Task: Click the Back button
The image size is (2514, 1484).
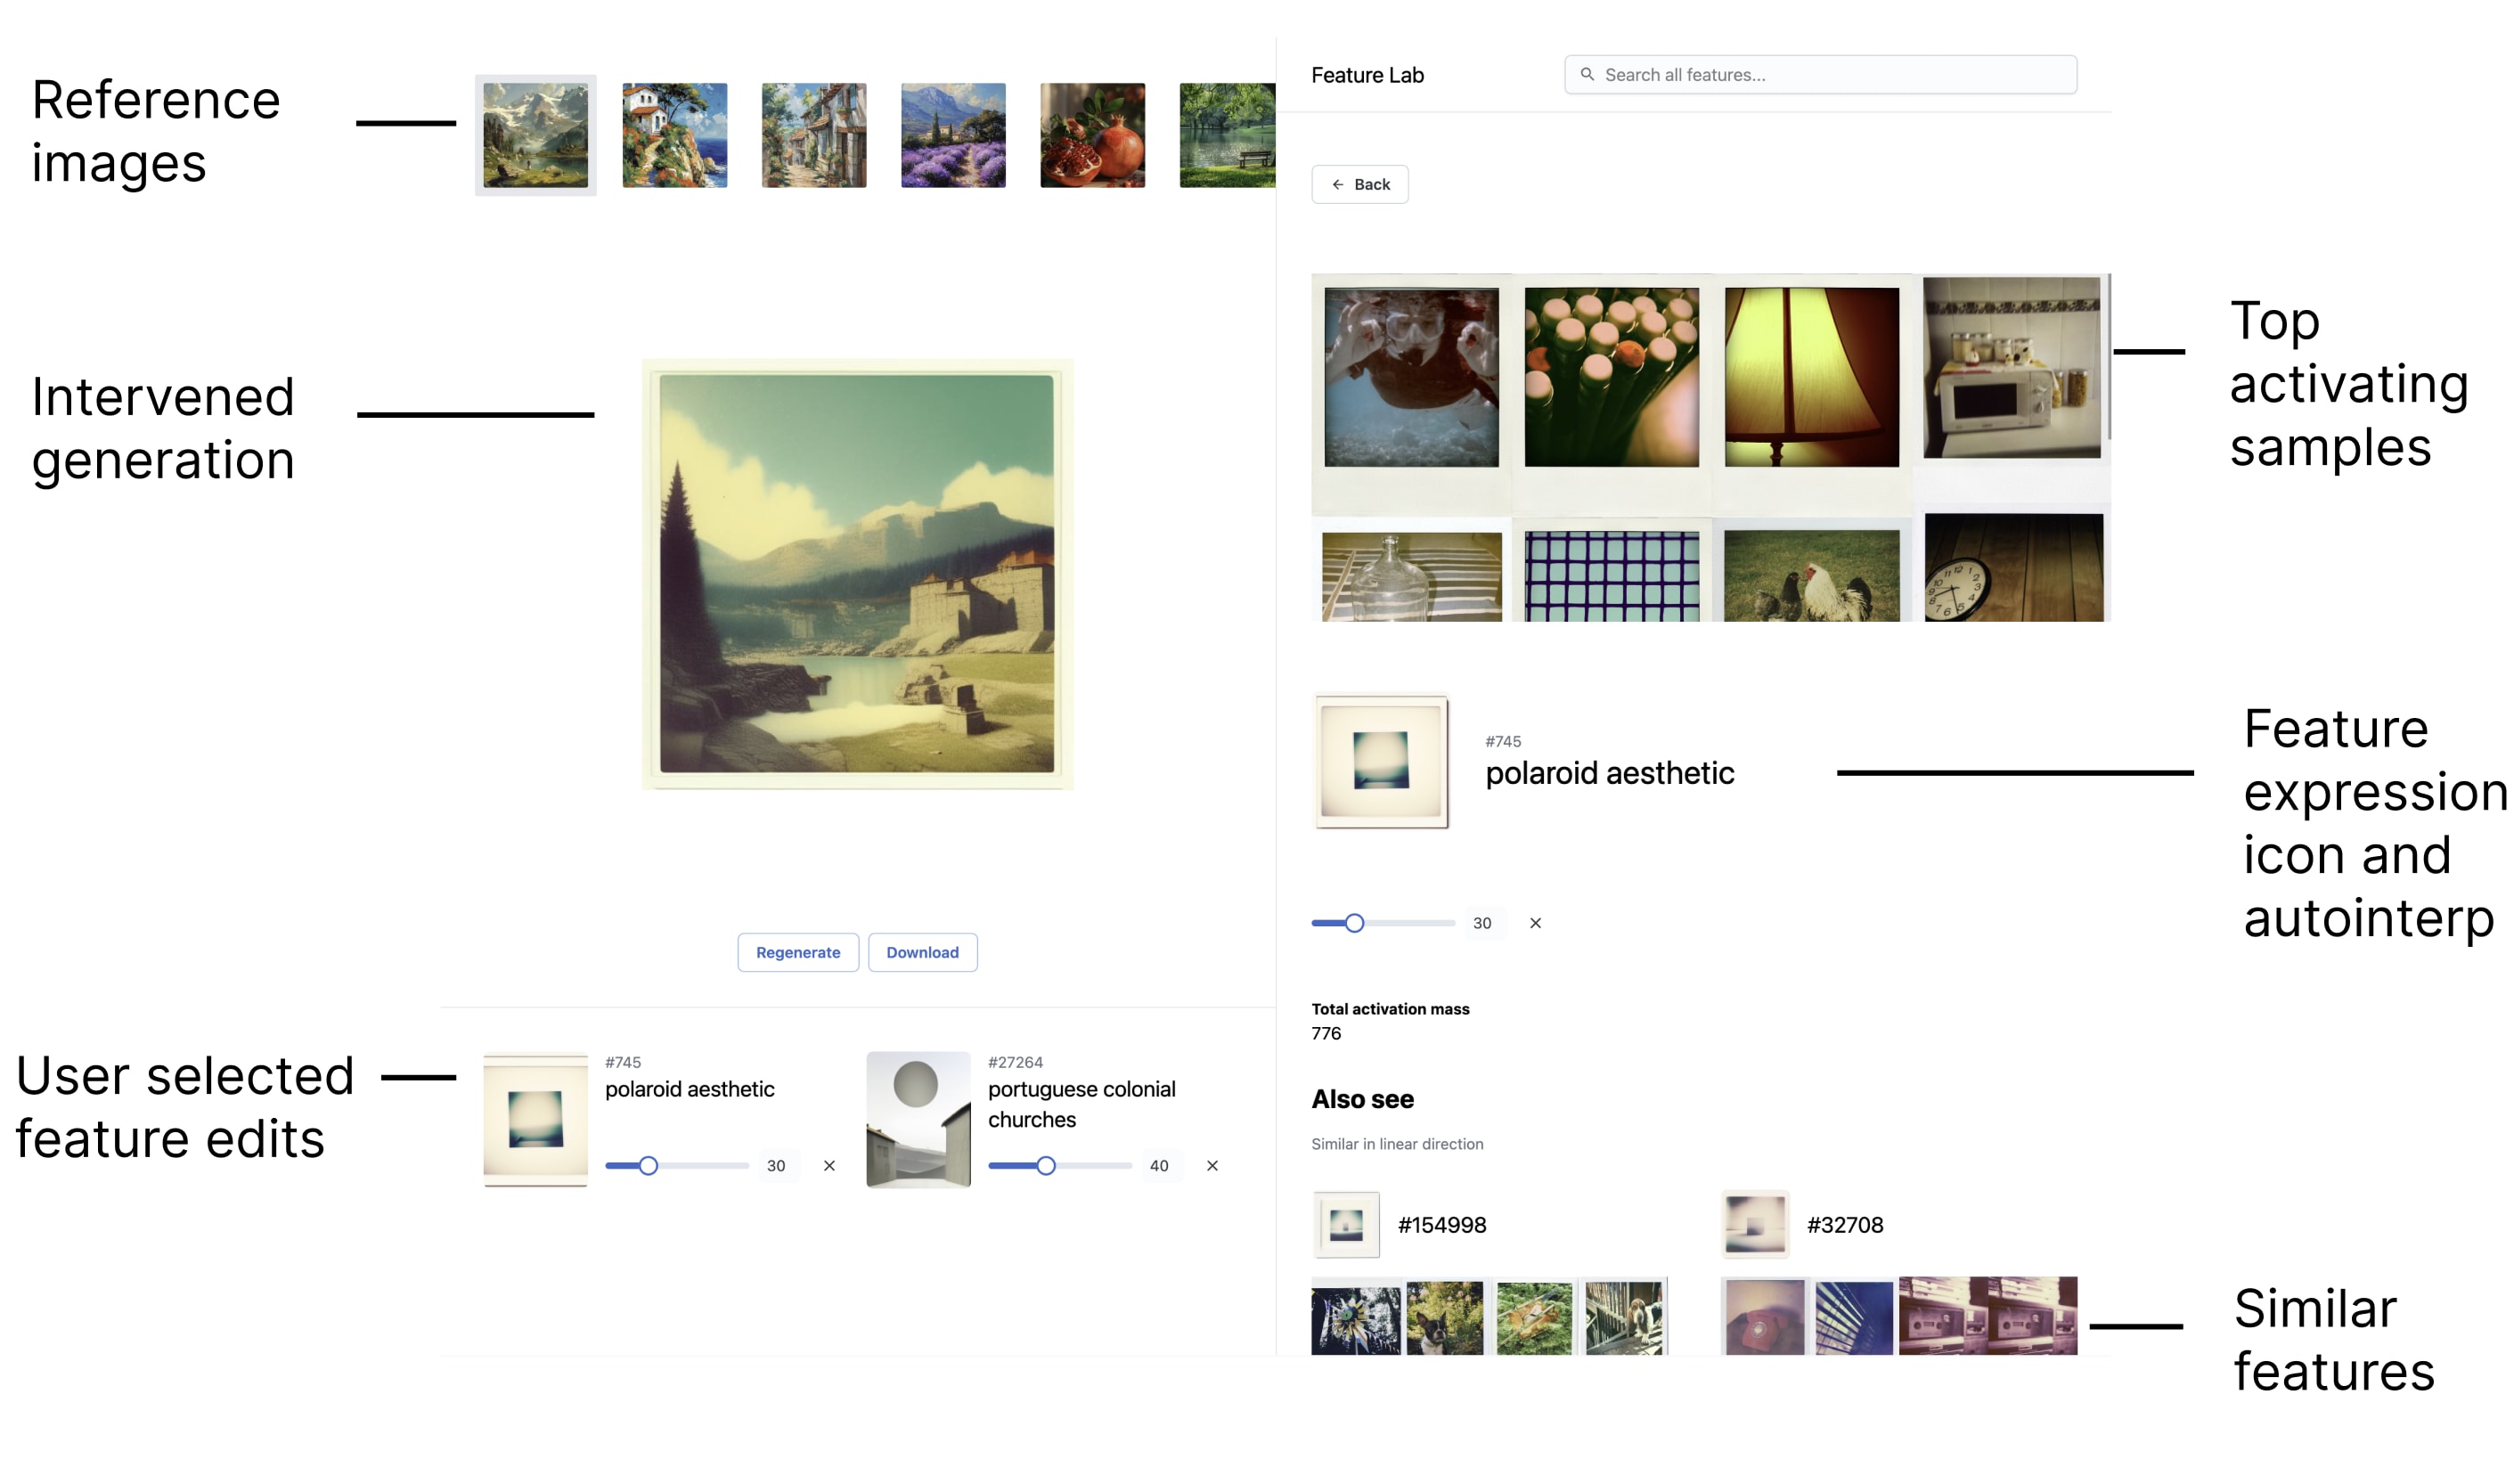Action: [1359, 184]
